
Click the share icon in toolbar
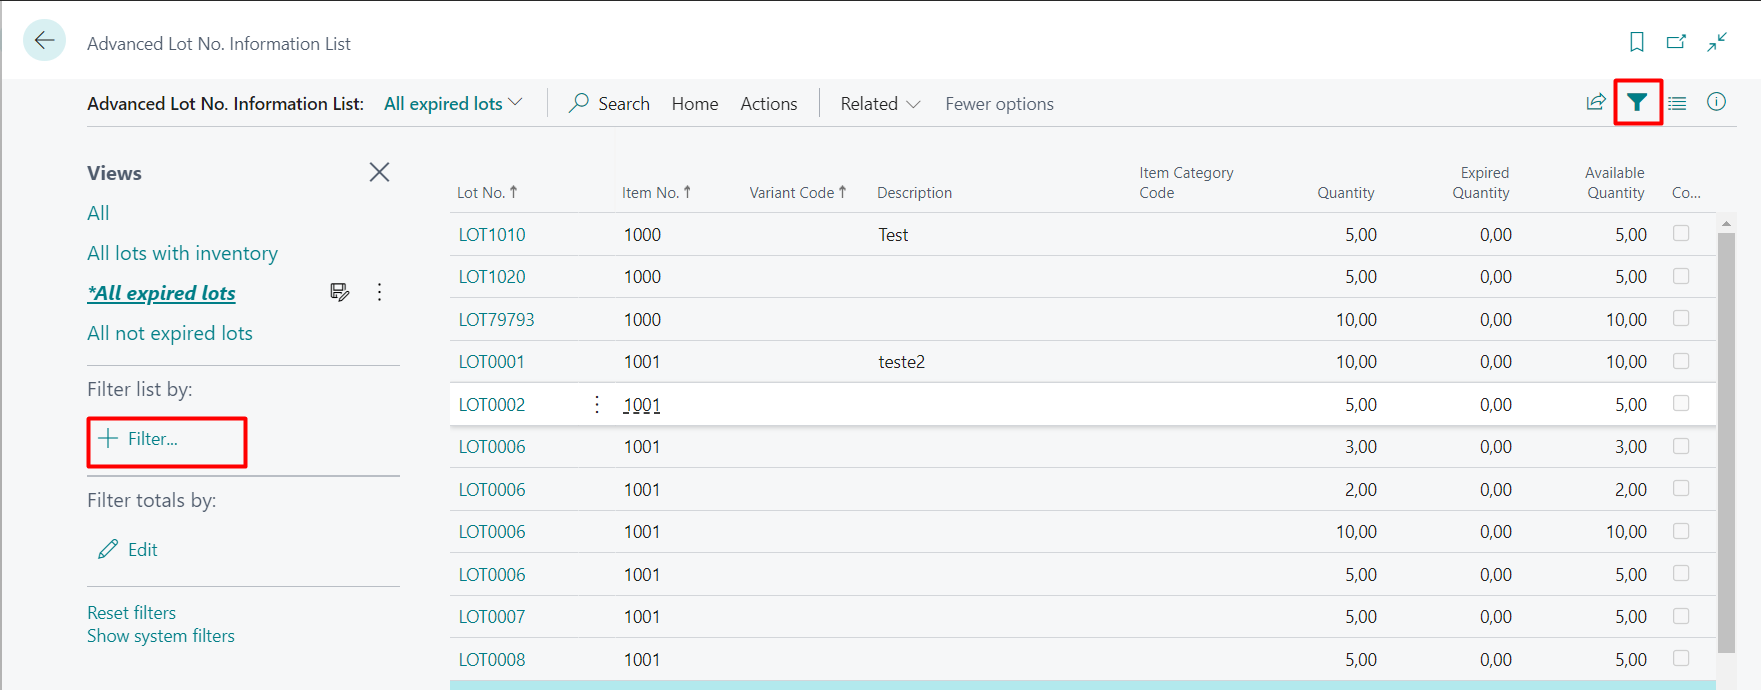(x=1596, y=102)
